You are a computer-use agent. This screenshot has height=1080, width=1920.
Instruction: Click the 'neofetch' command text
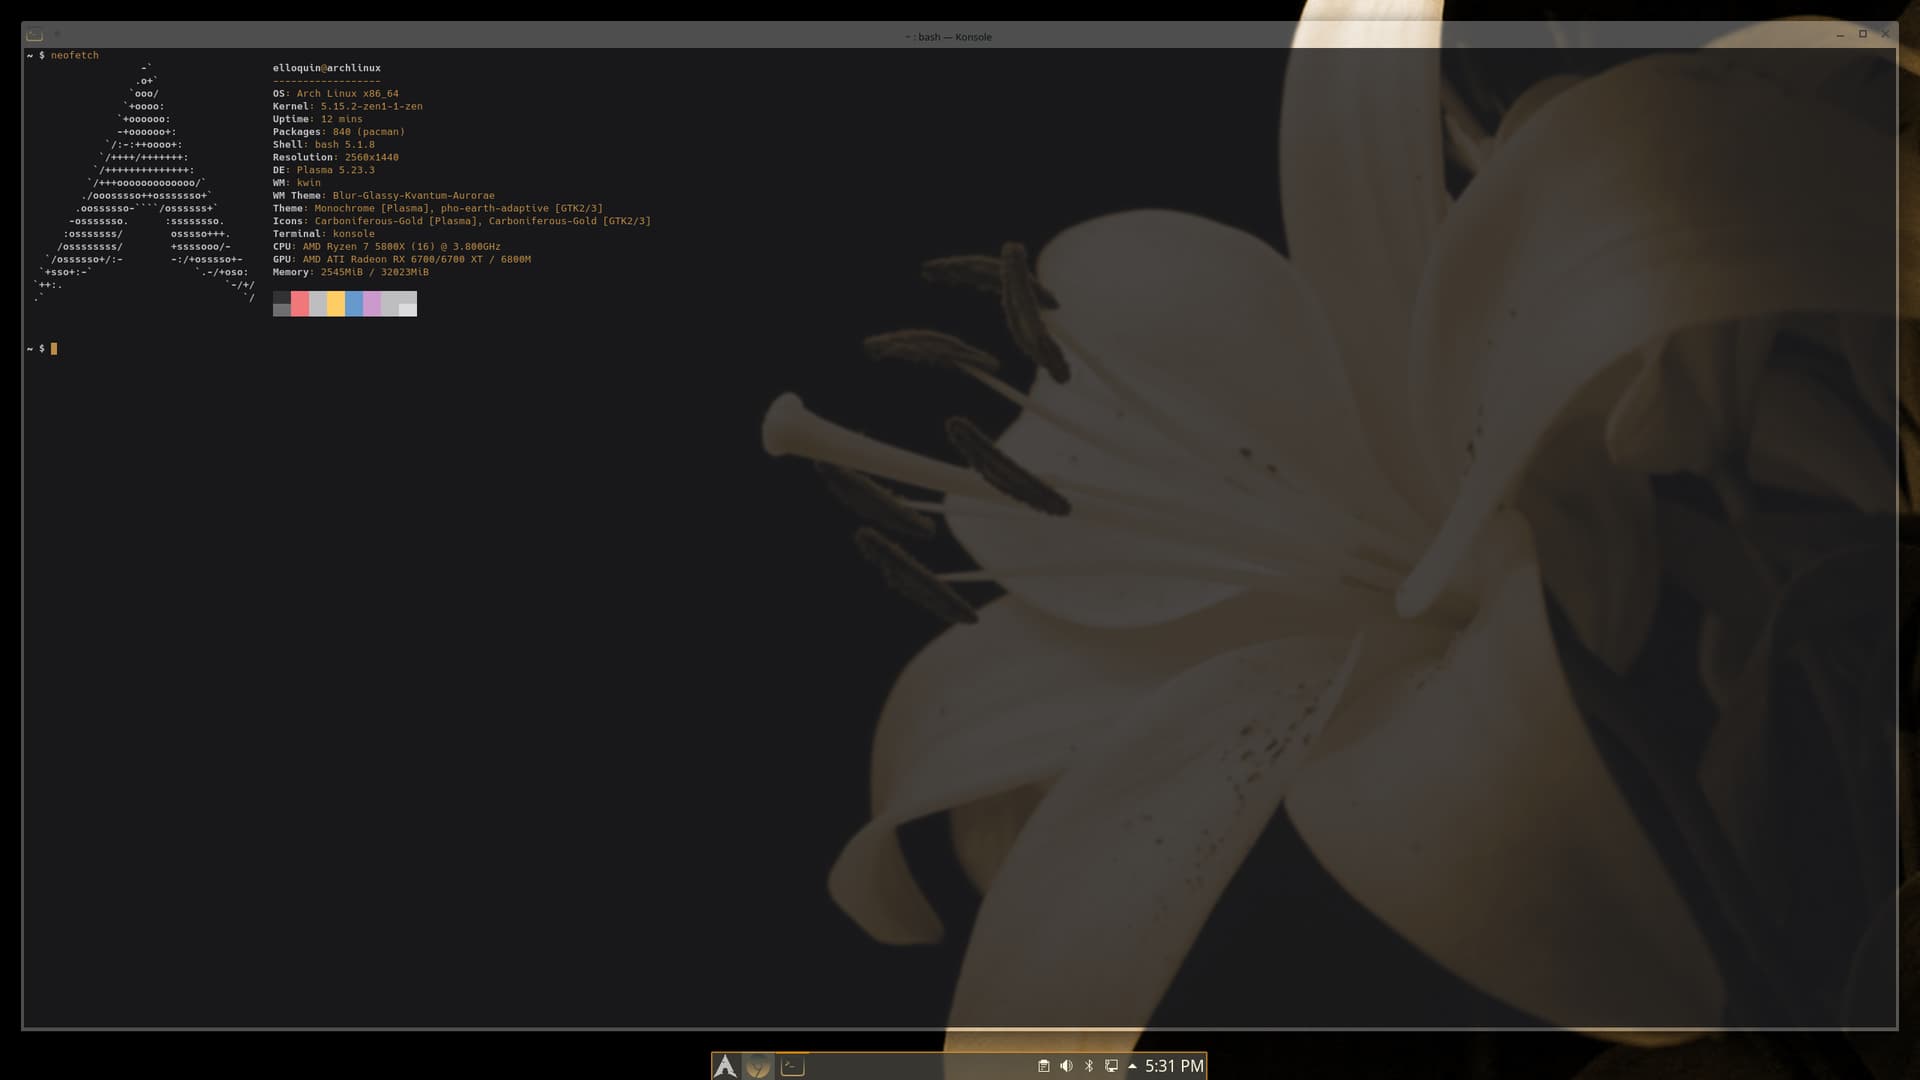(x=75, y=56)
